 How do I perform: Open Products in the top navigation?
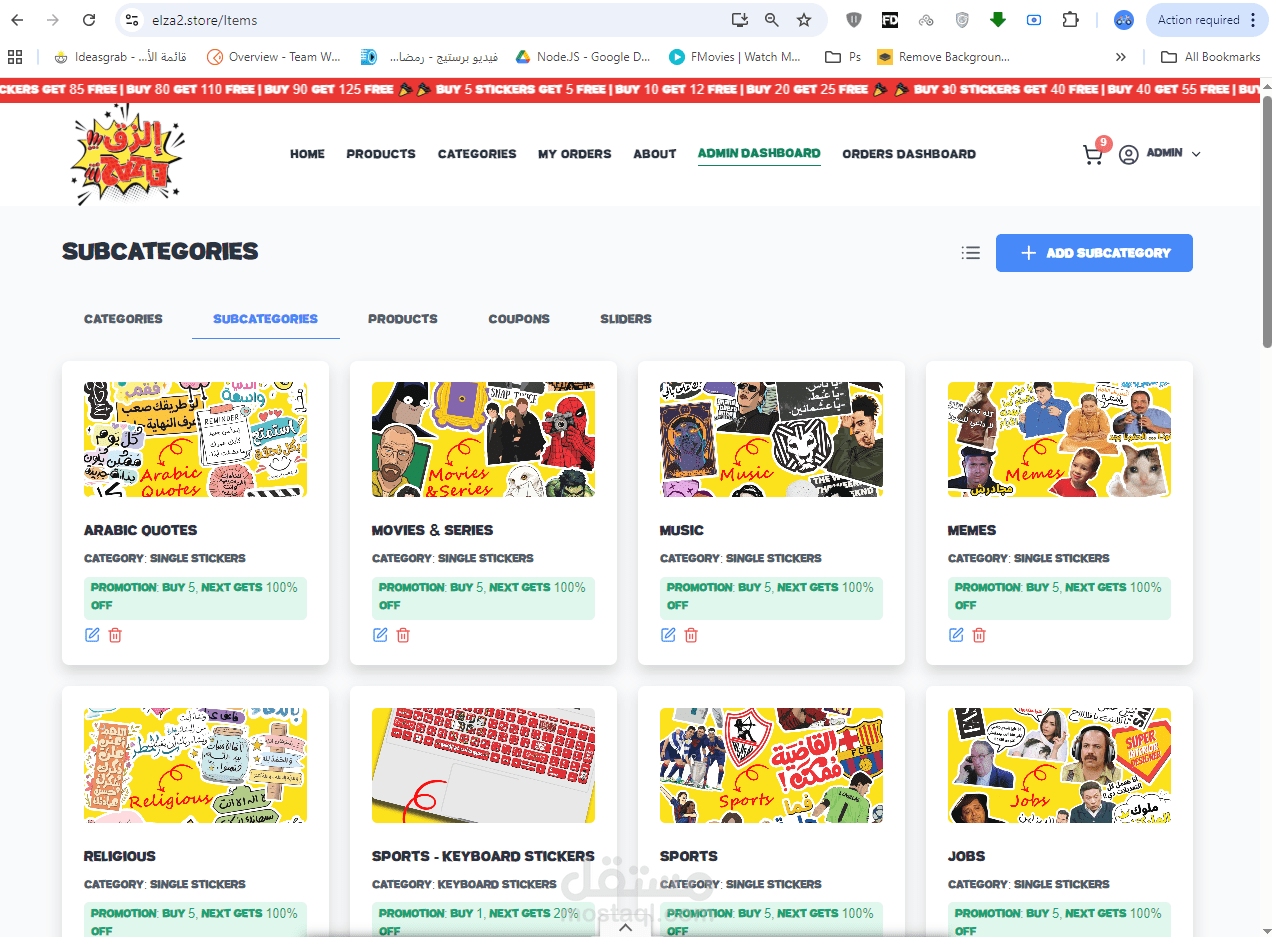(381, 154)
